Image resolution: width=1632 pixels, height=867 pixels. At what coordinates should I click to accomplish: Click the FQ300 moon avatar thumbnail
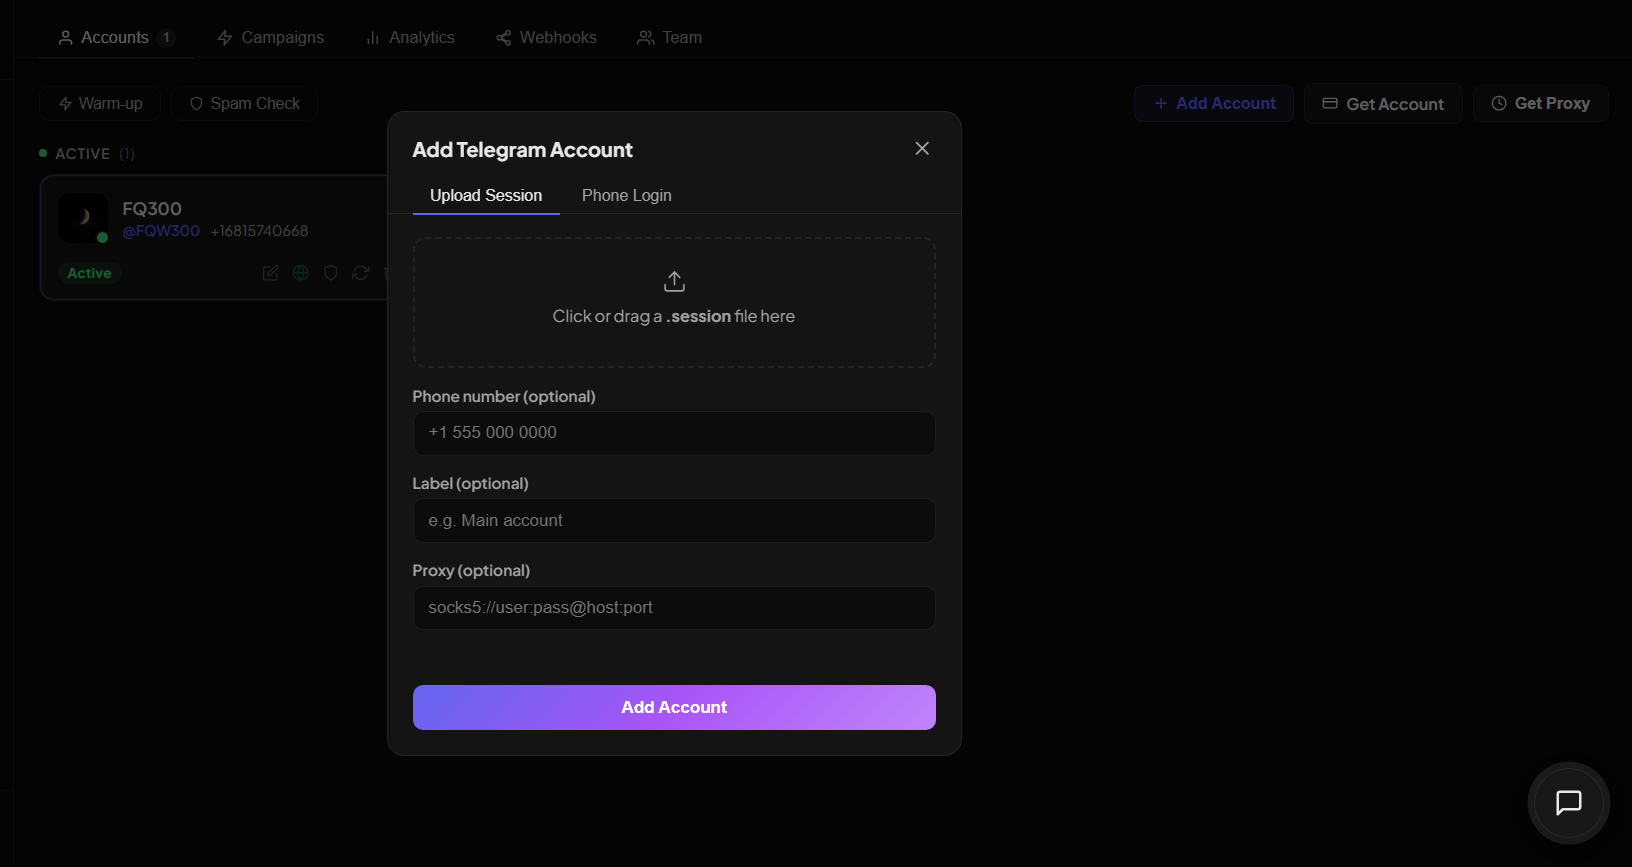(83, 218)
